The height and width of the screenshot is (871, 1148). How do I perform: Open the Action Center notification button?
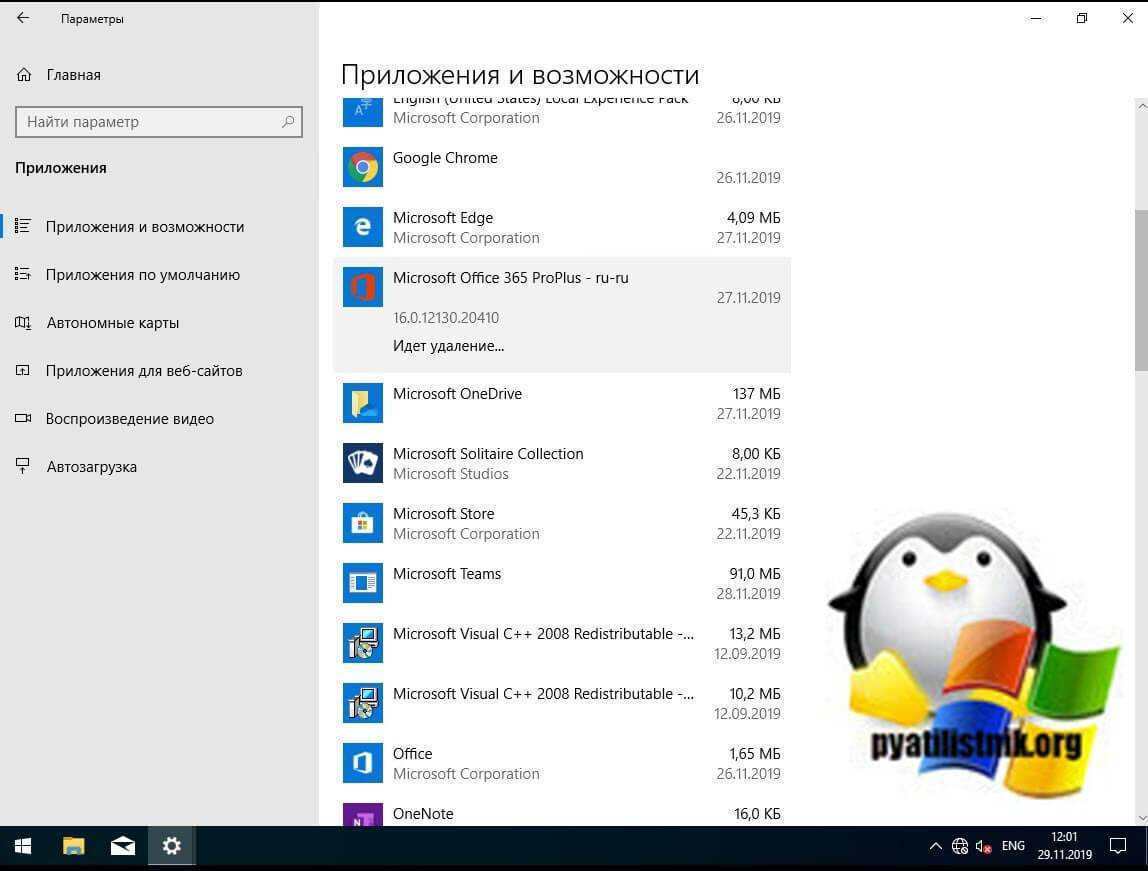pyautogui.click(x=1118, y=845)
